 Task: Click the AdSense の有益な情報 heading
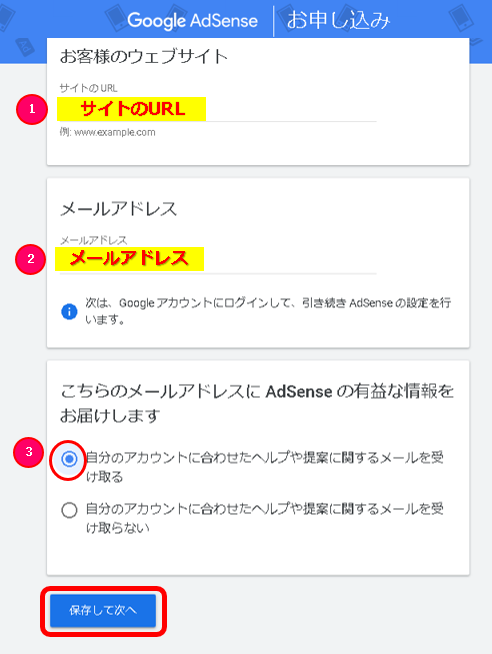257,403
